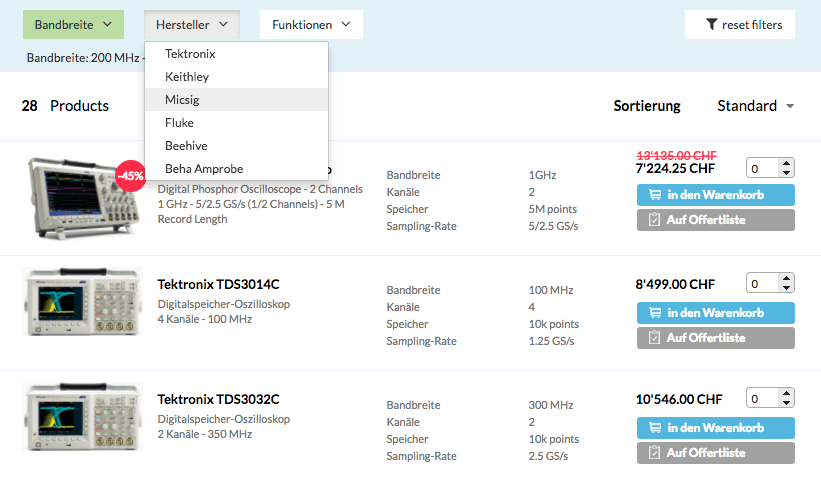Image resolution: width=821 pixels, height=478 pixels.
Task: Open the Tektronix TDS3014C product title
Action: click(218, 284)
